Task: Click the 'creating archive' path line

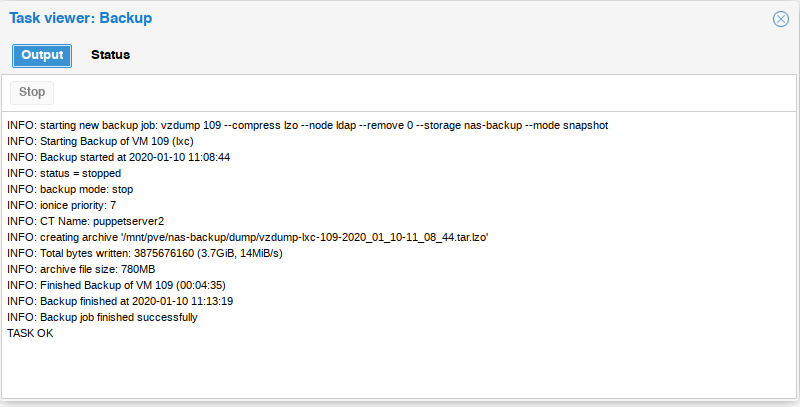Action: pos(247,237)
